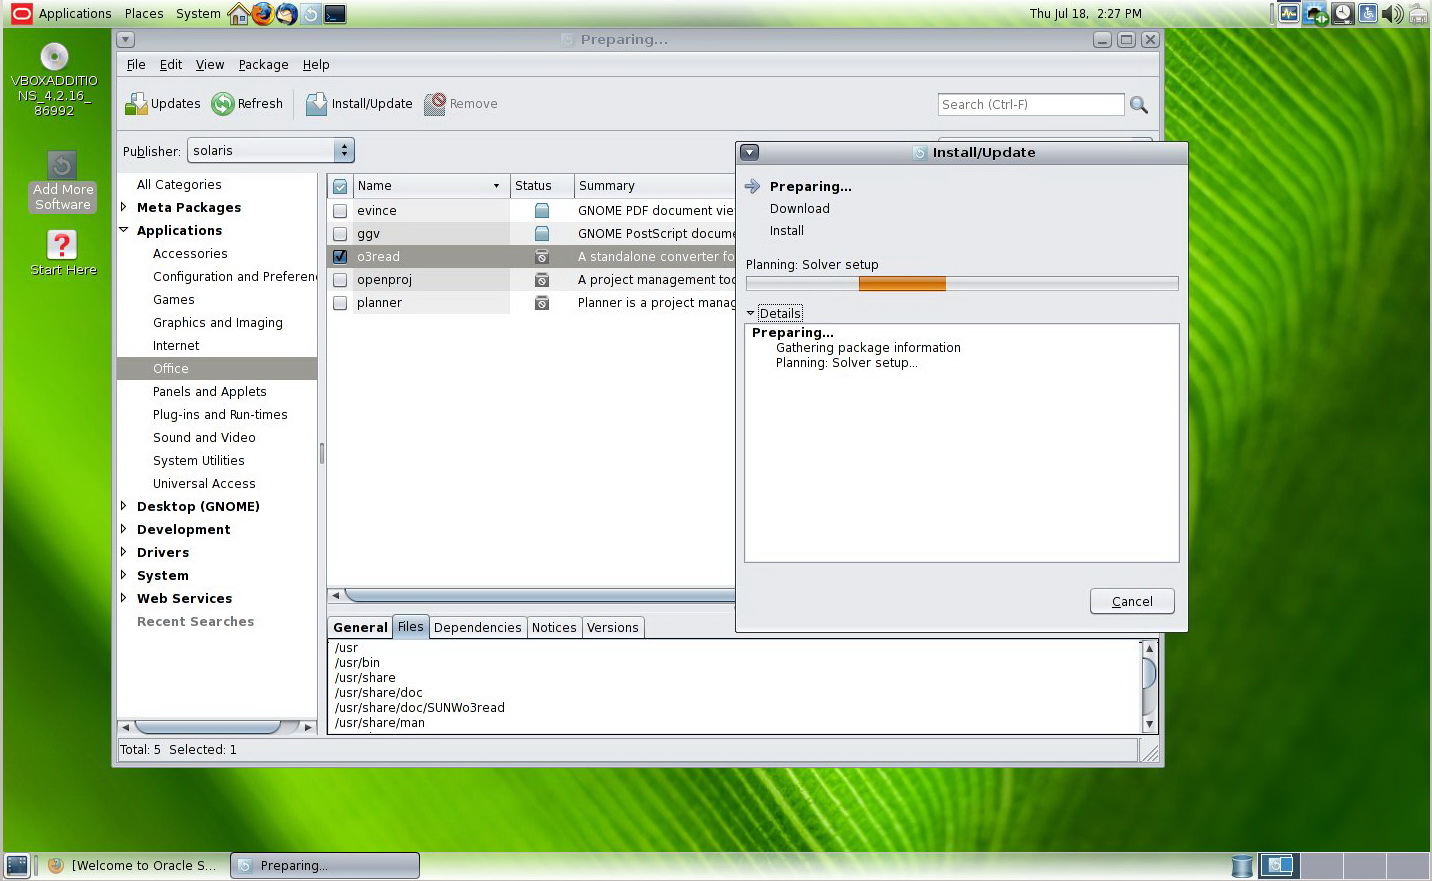1432x881 pixels.
Task: Collapse Details expander in Install/Update dialog
Action: 751,313
